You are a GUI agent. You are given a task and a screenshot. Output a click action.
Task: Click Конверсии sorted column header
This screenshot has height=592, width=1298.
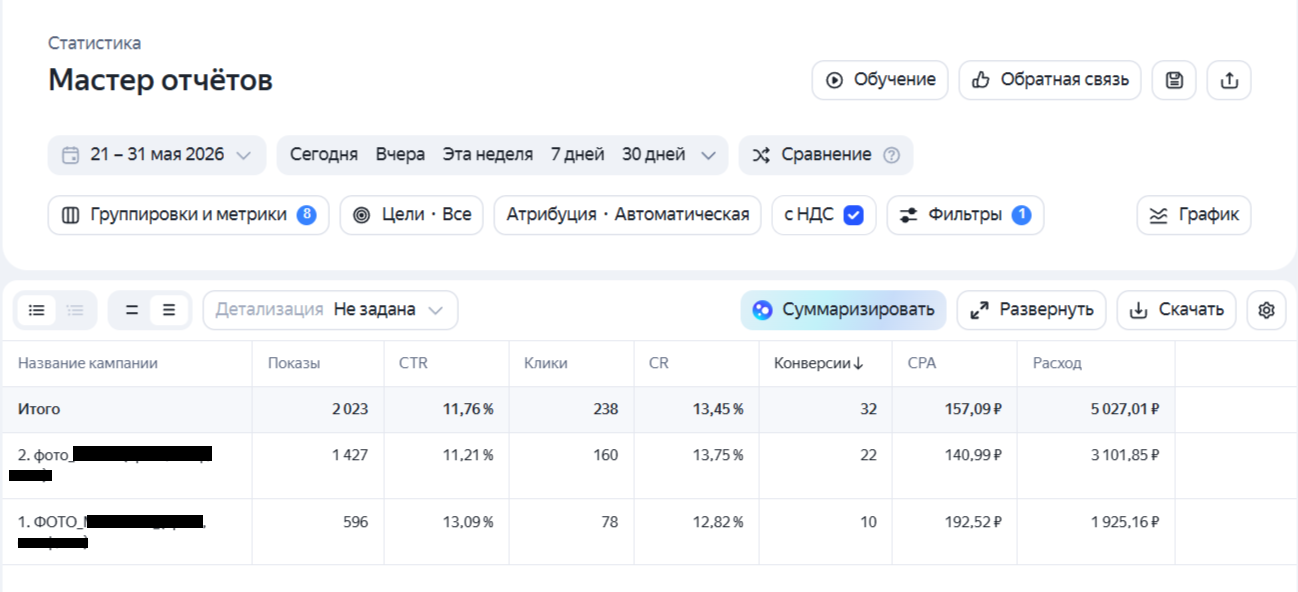pyautogui.click(x=818, y=364)
